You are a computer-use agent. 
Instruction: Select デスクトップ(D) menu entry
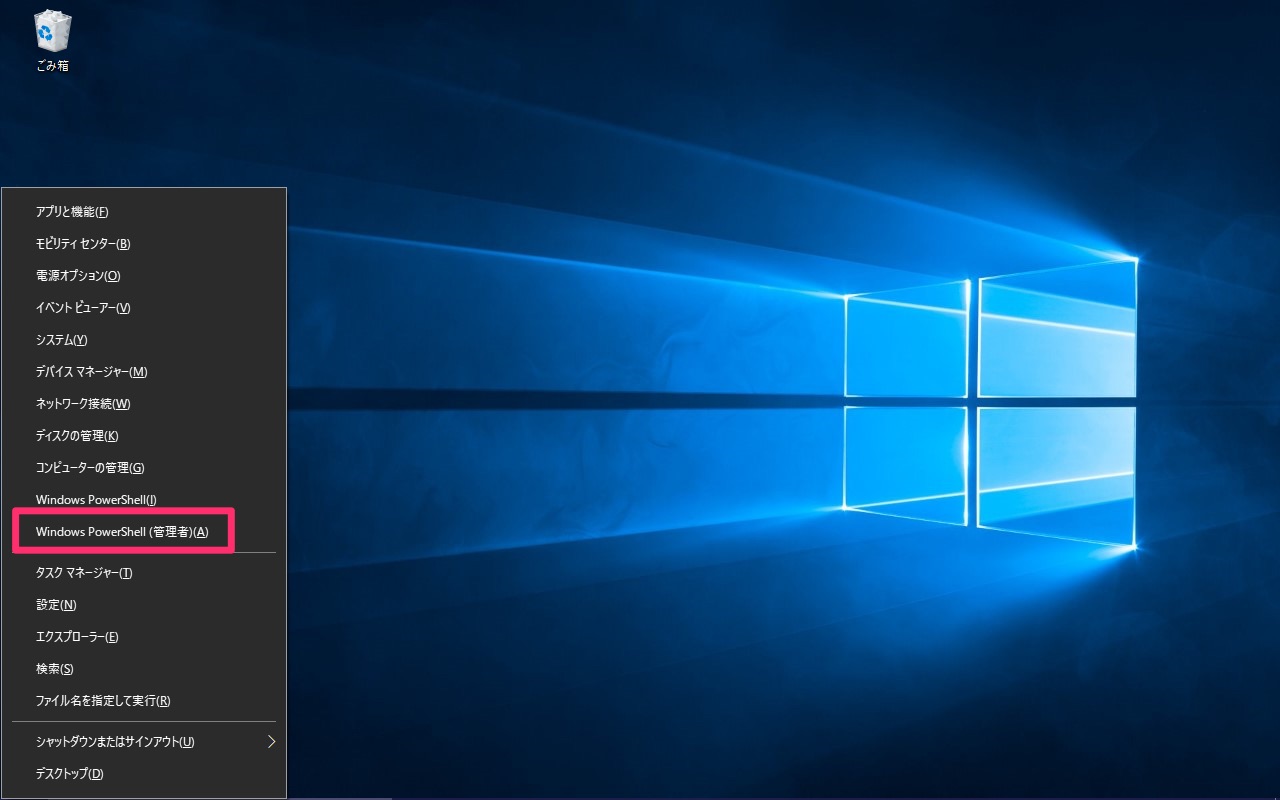[x=144, y=774]
